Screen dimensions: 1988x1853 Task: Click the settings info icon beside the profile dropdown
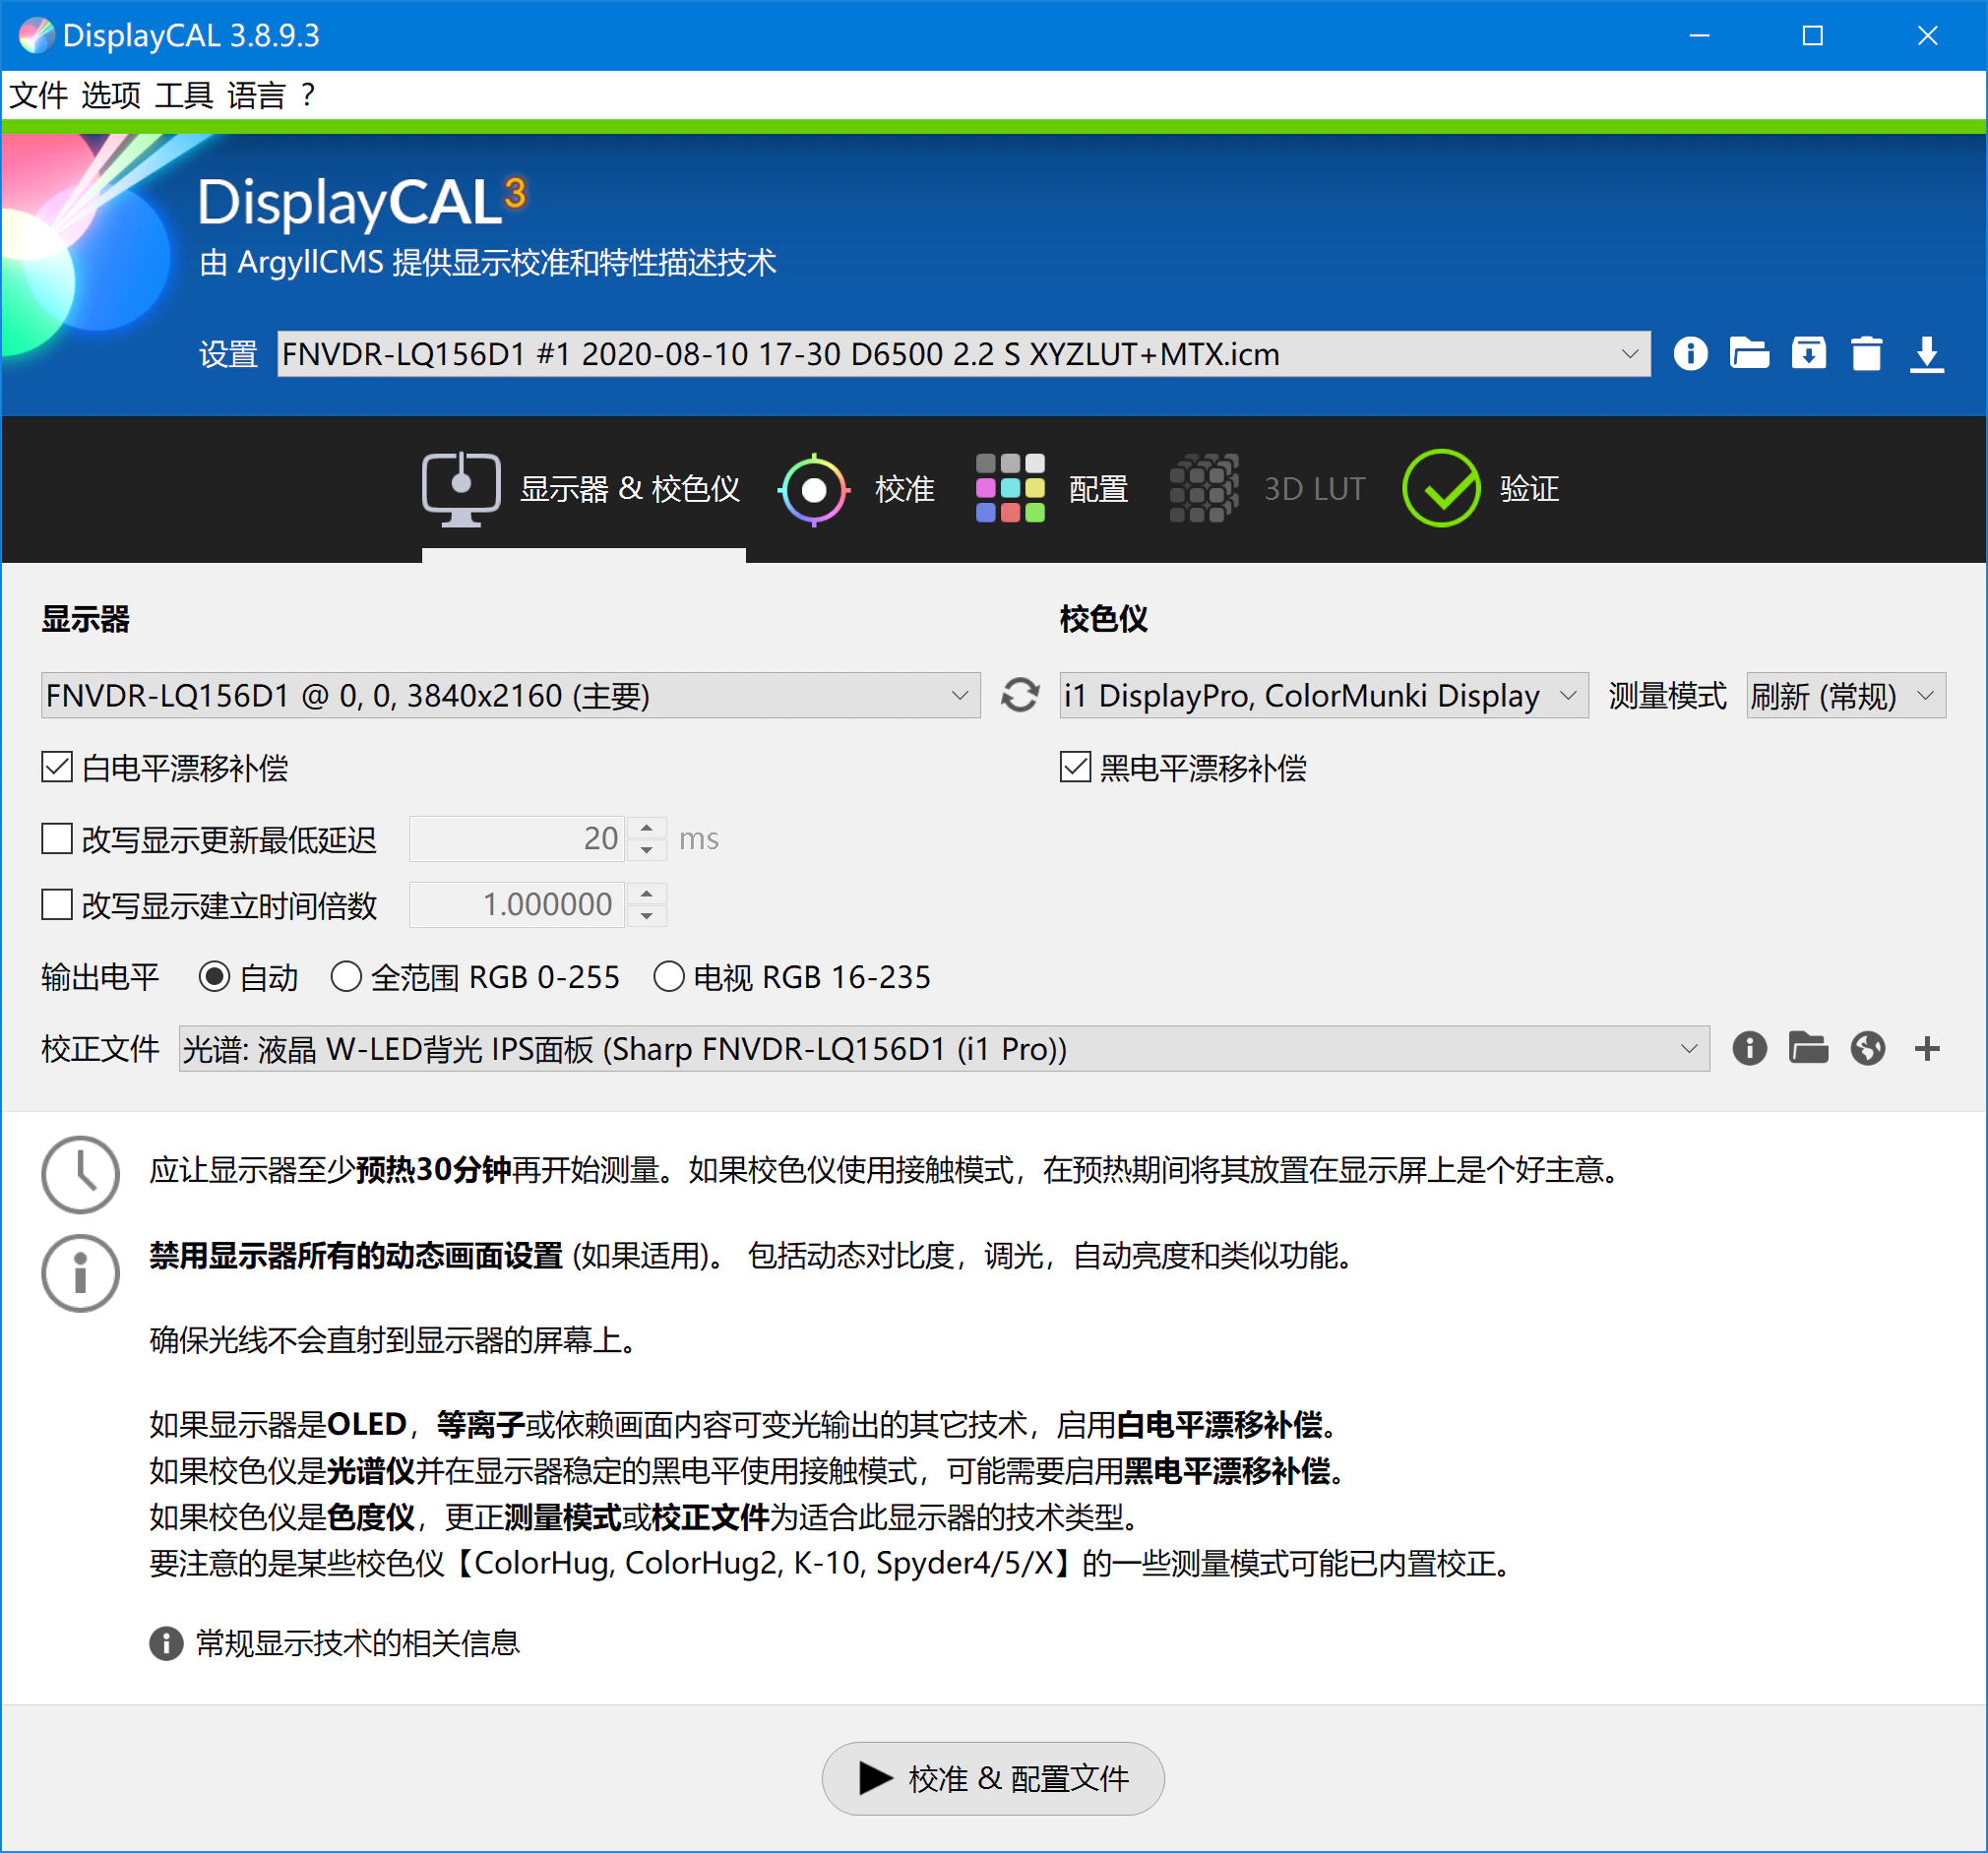pos(1690,354)
